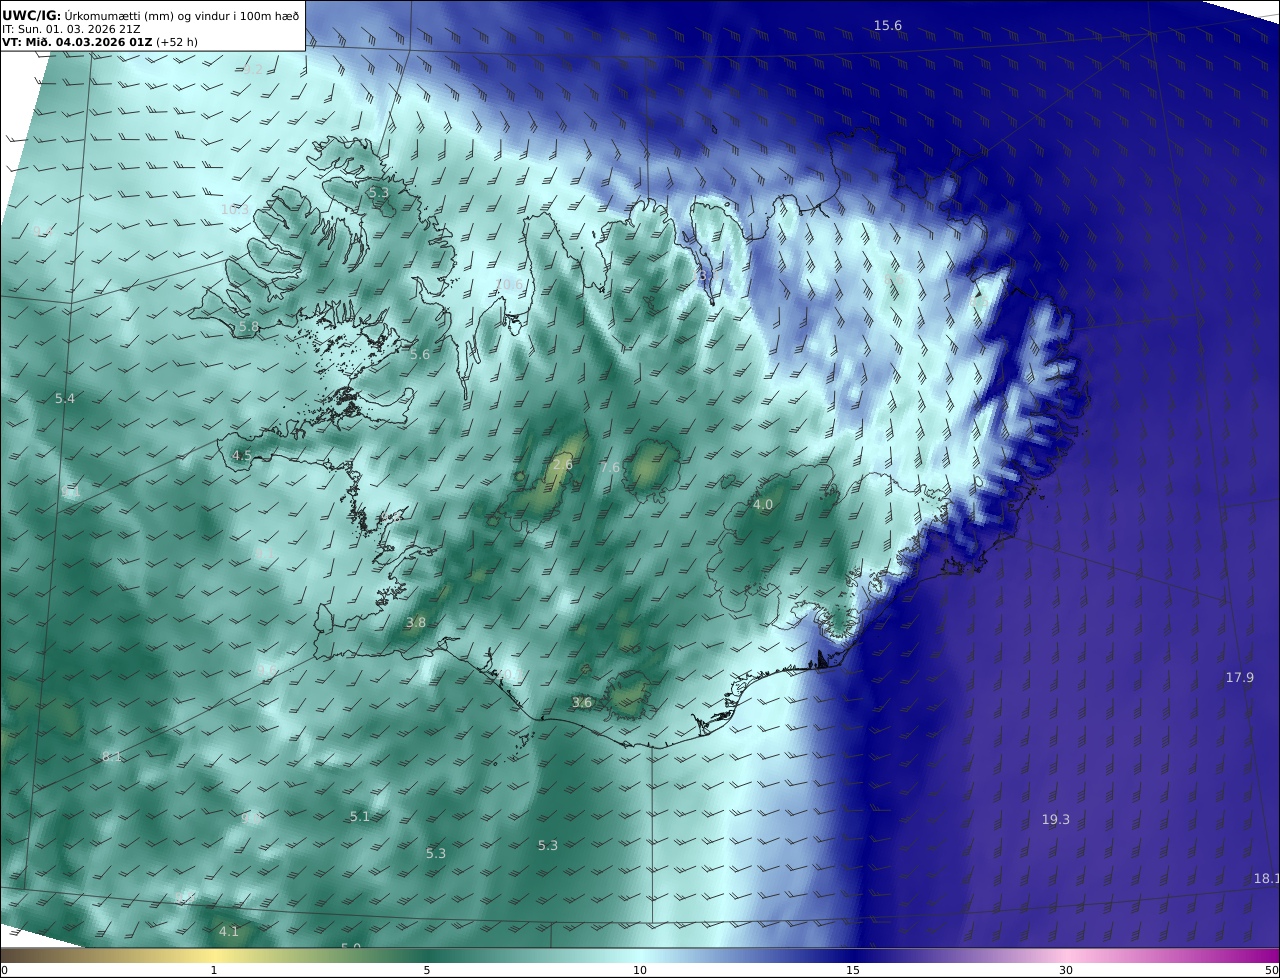Click the colorbar tick label 10
This screenshot has height=978, width=1280.
(640, 970)
